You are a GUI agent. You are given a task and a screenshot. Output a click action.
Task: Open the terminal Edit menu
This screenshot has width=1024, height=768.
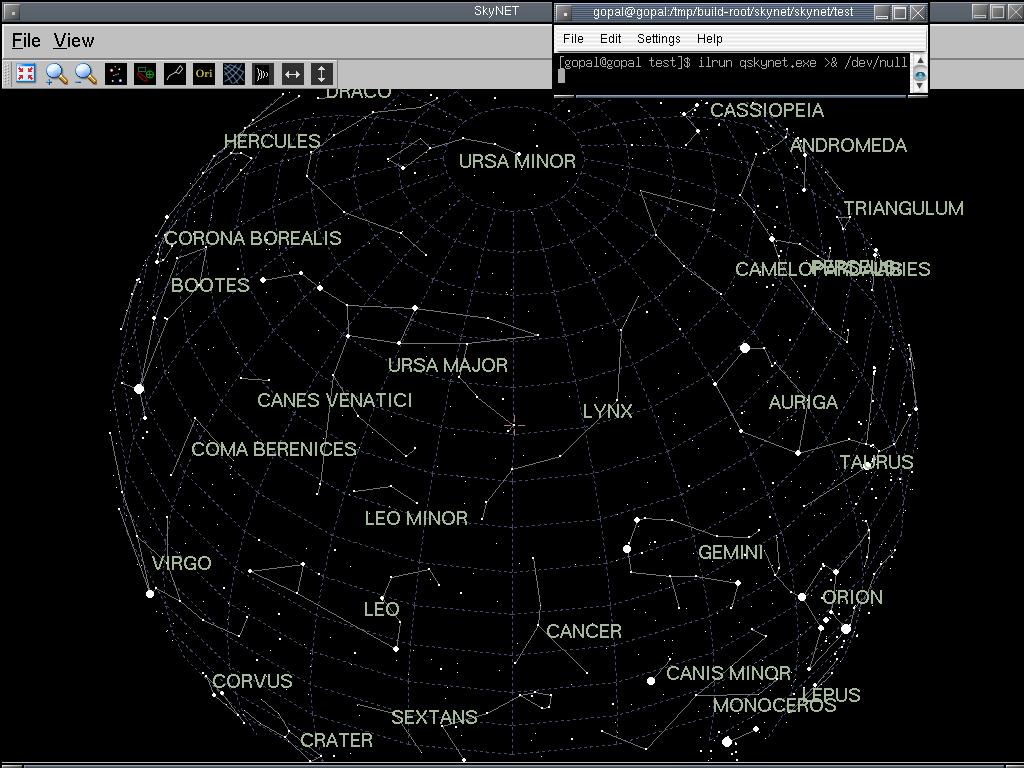click(x=610, y=39)
